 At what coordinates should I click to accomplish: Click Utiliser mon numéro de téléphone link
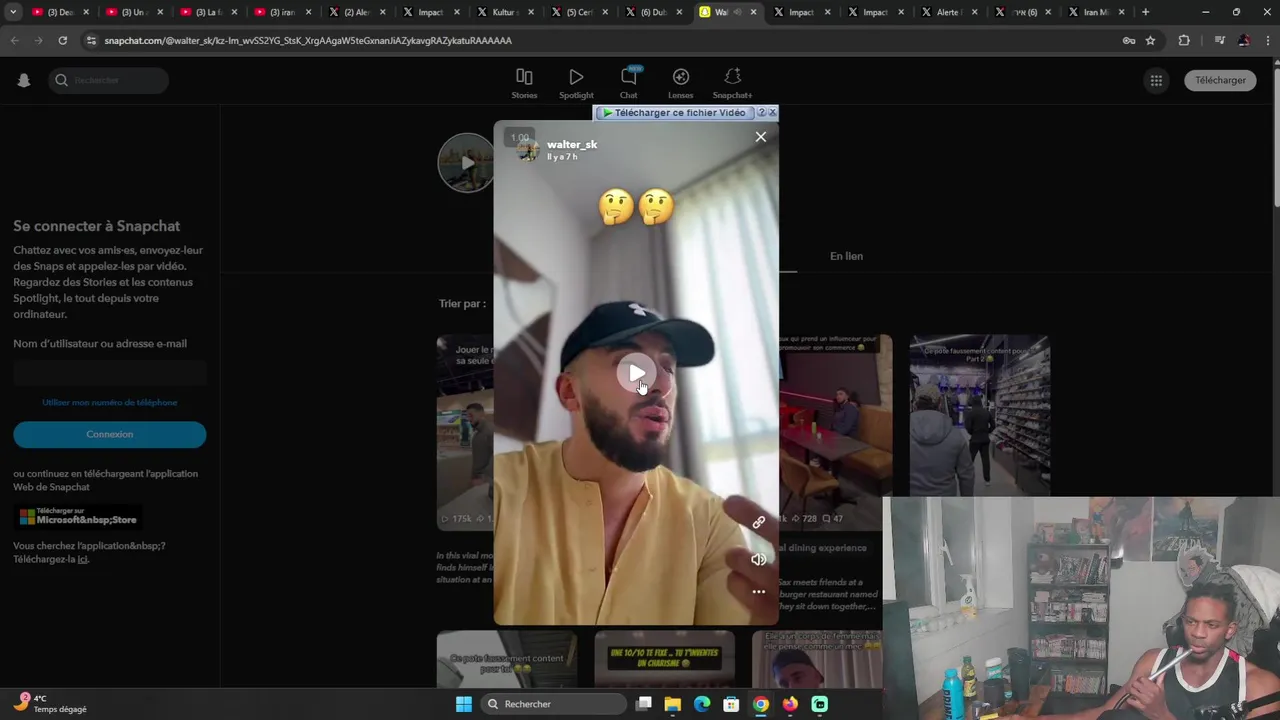coord(110,402)
